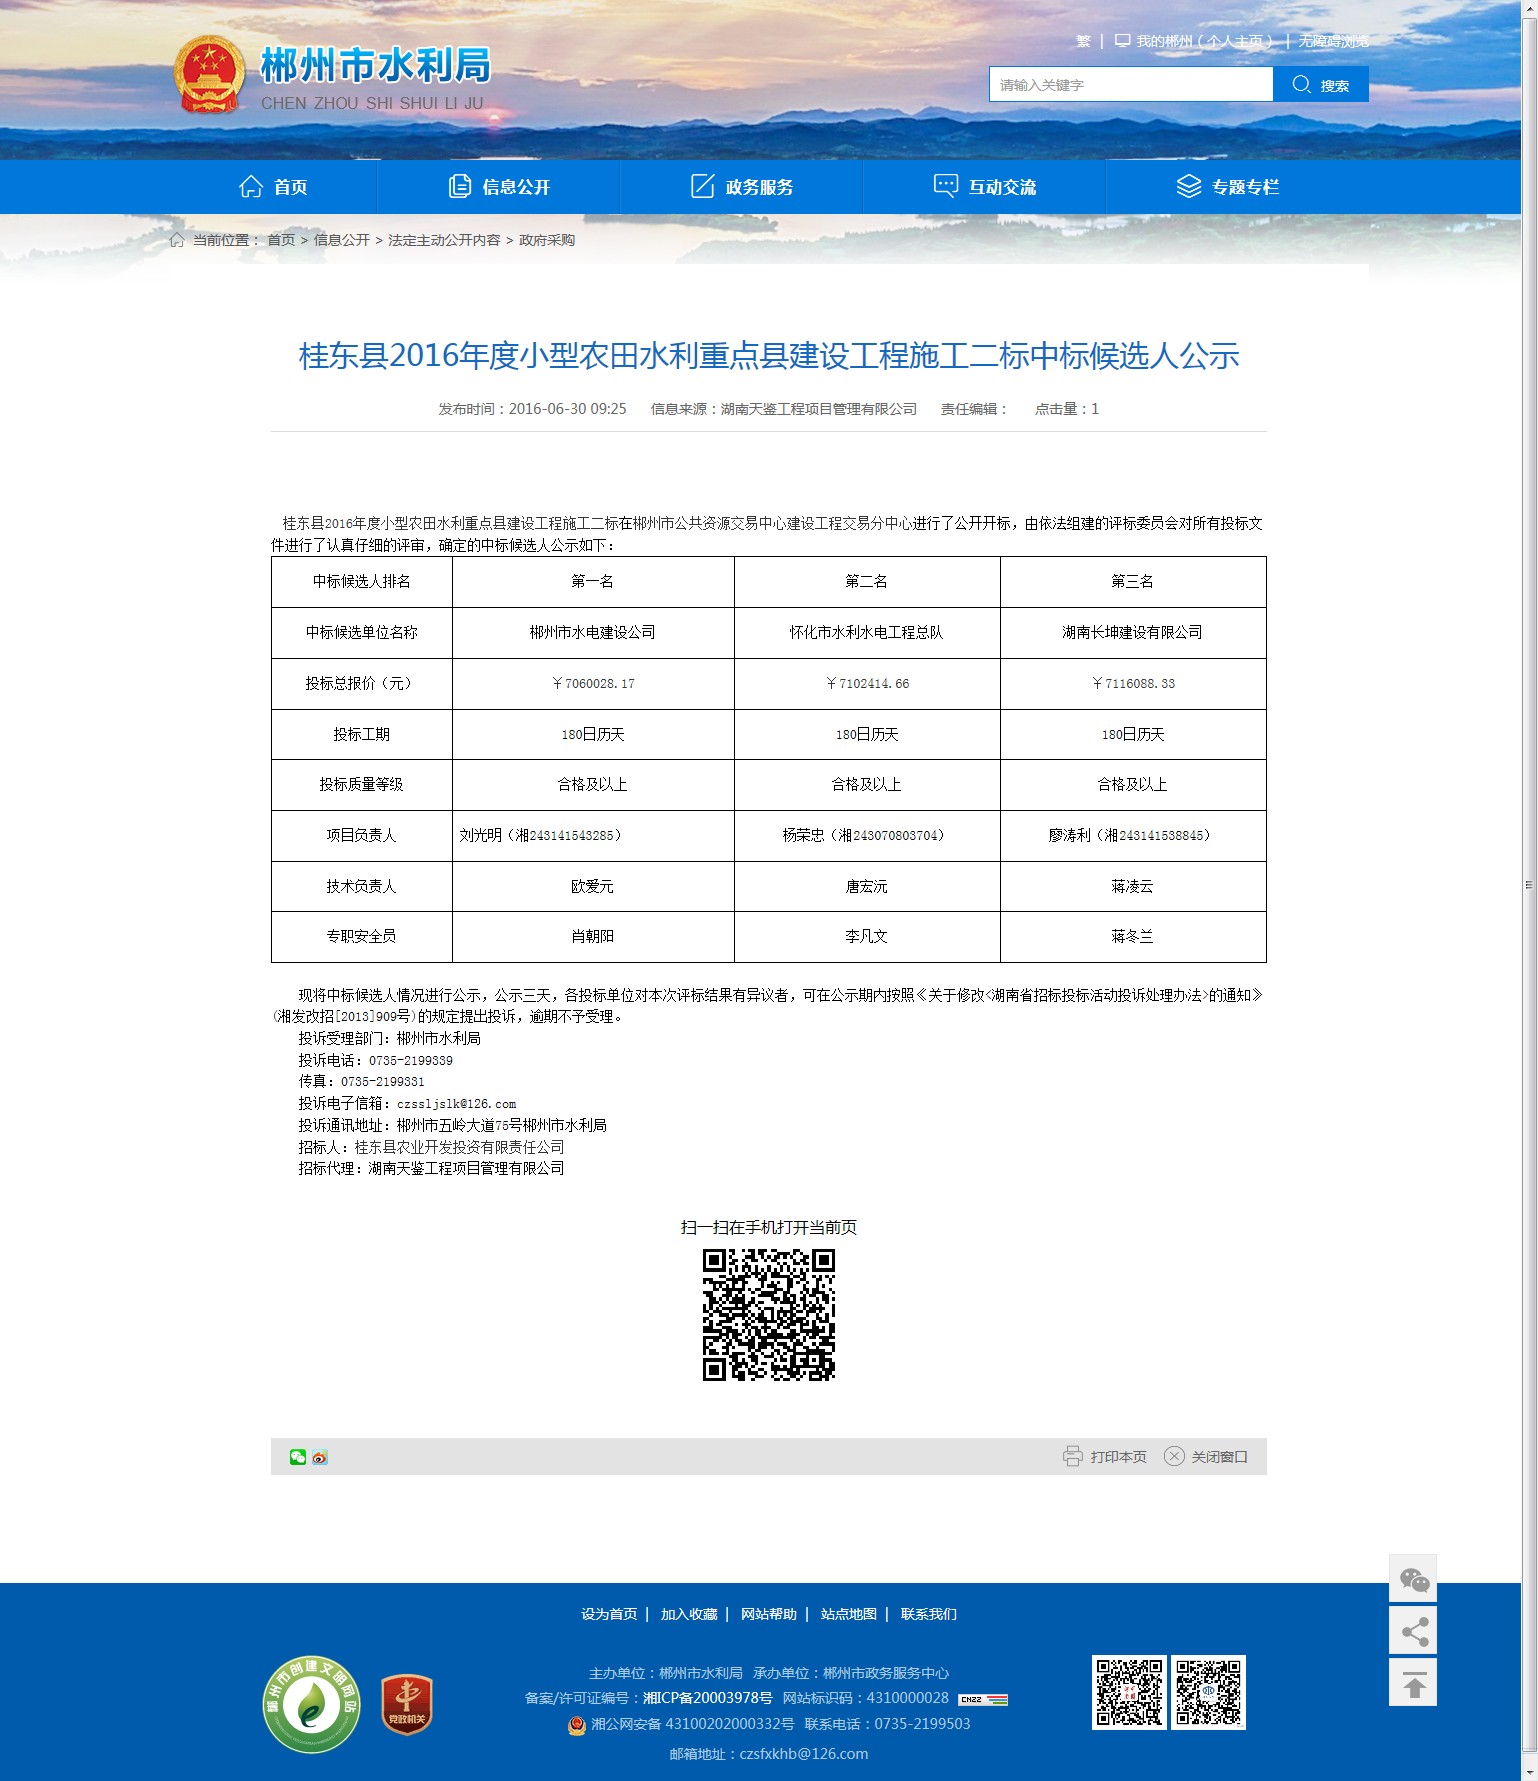This screenshot has height=1781, width=1538.
Task: Click the 郴州市水利局 site title
Action: coord(376,65)
